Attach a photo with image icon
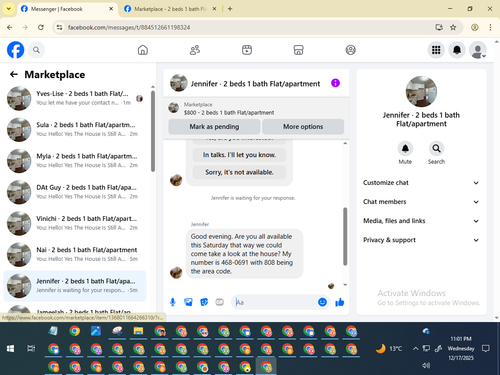Image resolution: width=500 pixels, height=375 pixels. (x=188, y=302)
